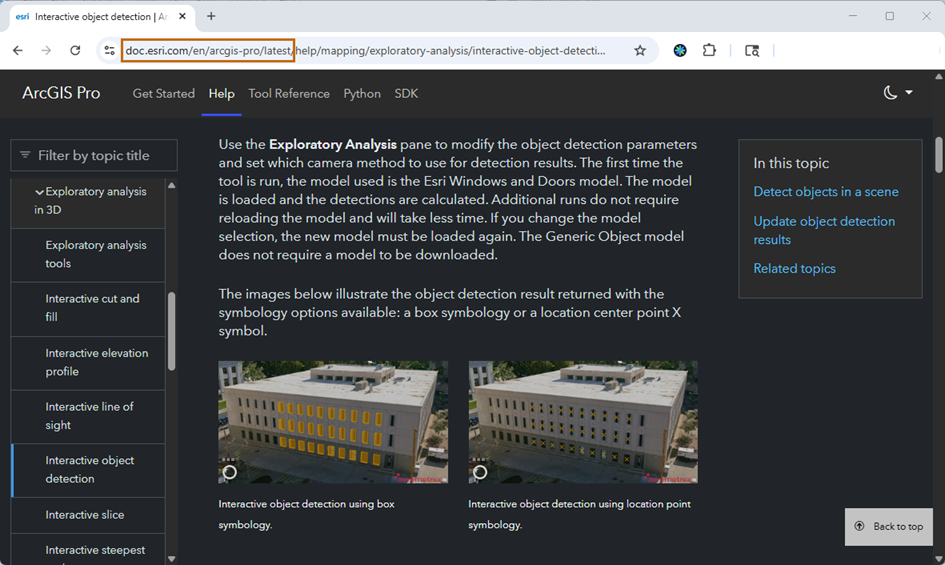Maximize the browser window
945x565 pixels.
890,16
